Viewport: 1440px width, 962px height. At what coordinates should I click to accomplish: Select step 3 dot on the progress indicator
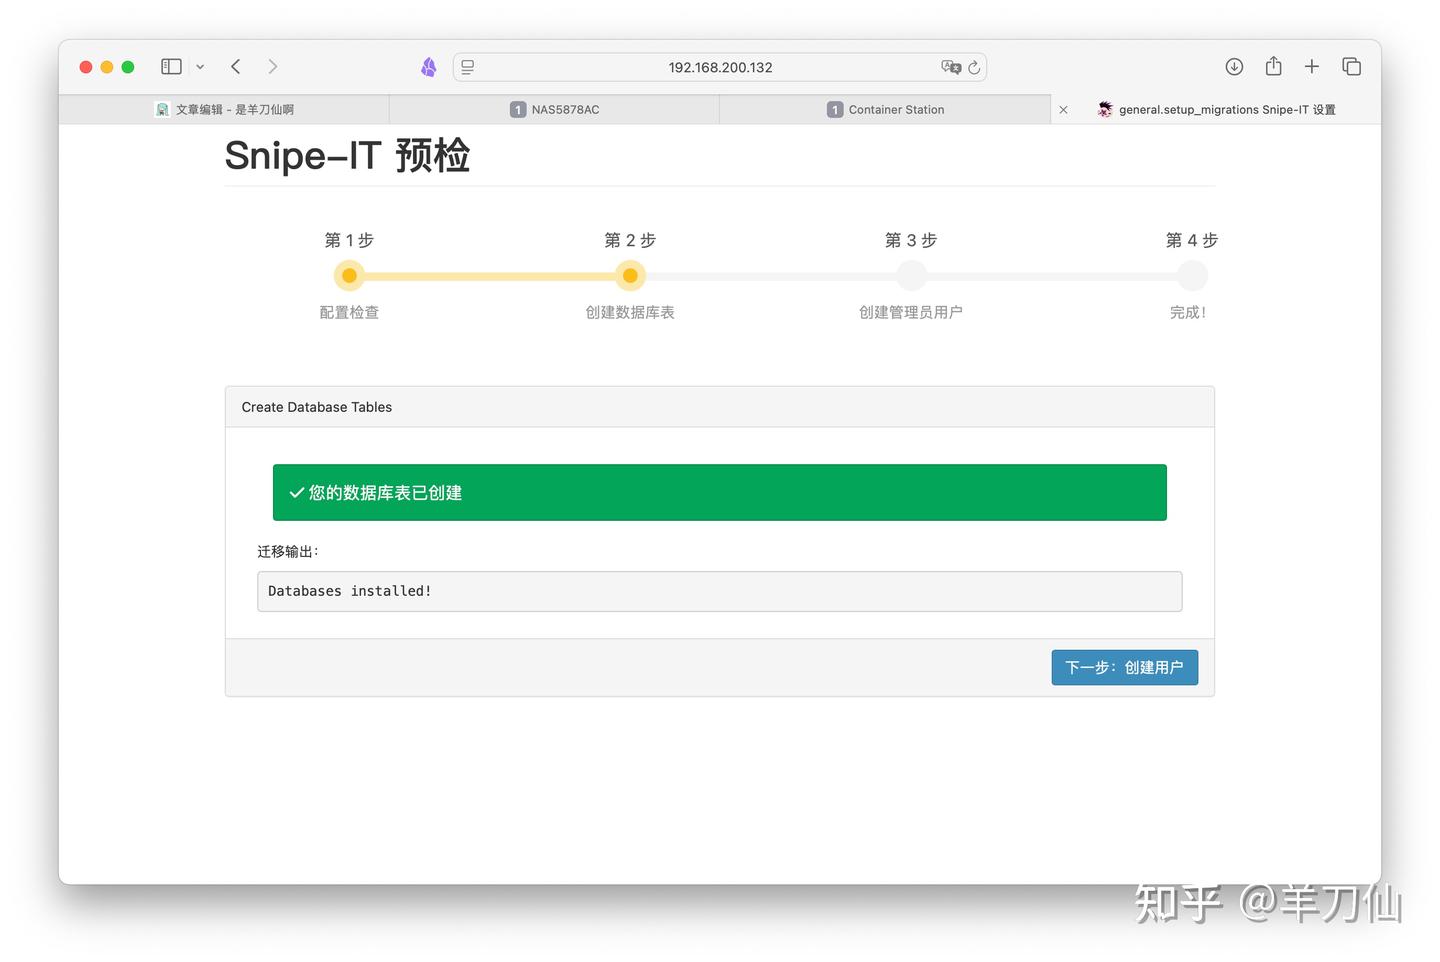(x=911, y=275)
